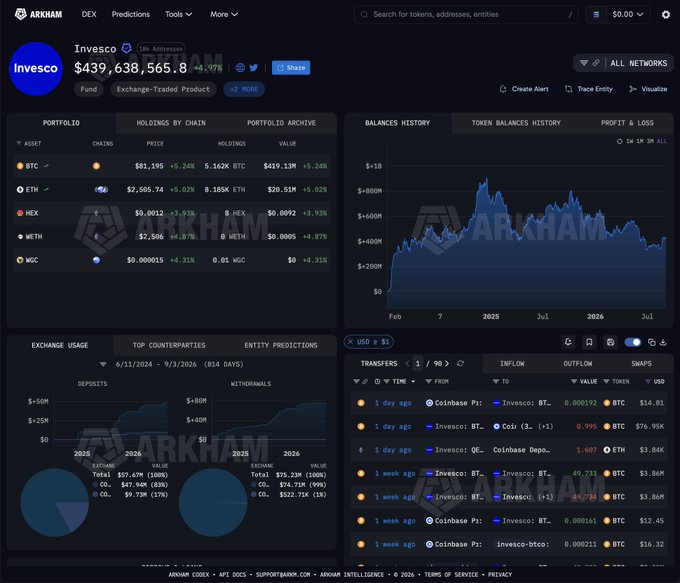Select 1W range on balances chart
Image resolution: width=680 pixels, height=583 pixels.
point(629,141)
